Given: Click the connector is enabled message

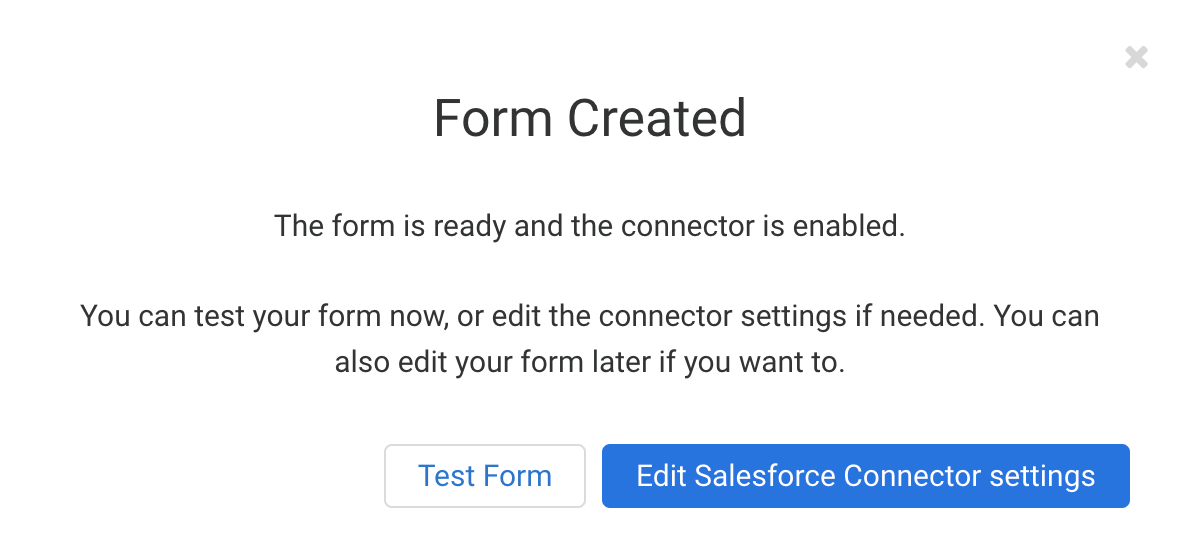Looking at the screenshot, I should pos(590,226).
